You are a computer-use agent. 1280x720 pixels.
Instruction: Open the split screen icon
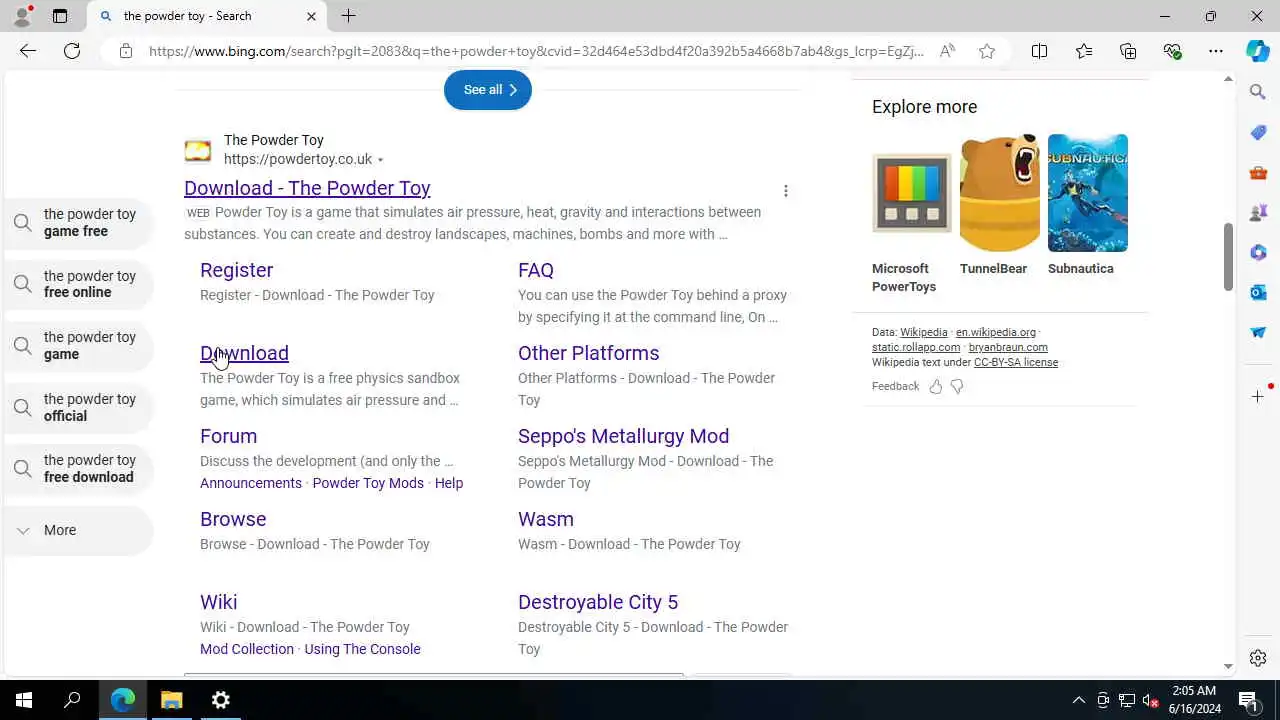coord(1039,51)
